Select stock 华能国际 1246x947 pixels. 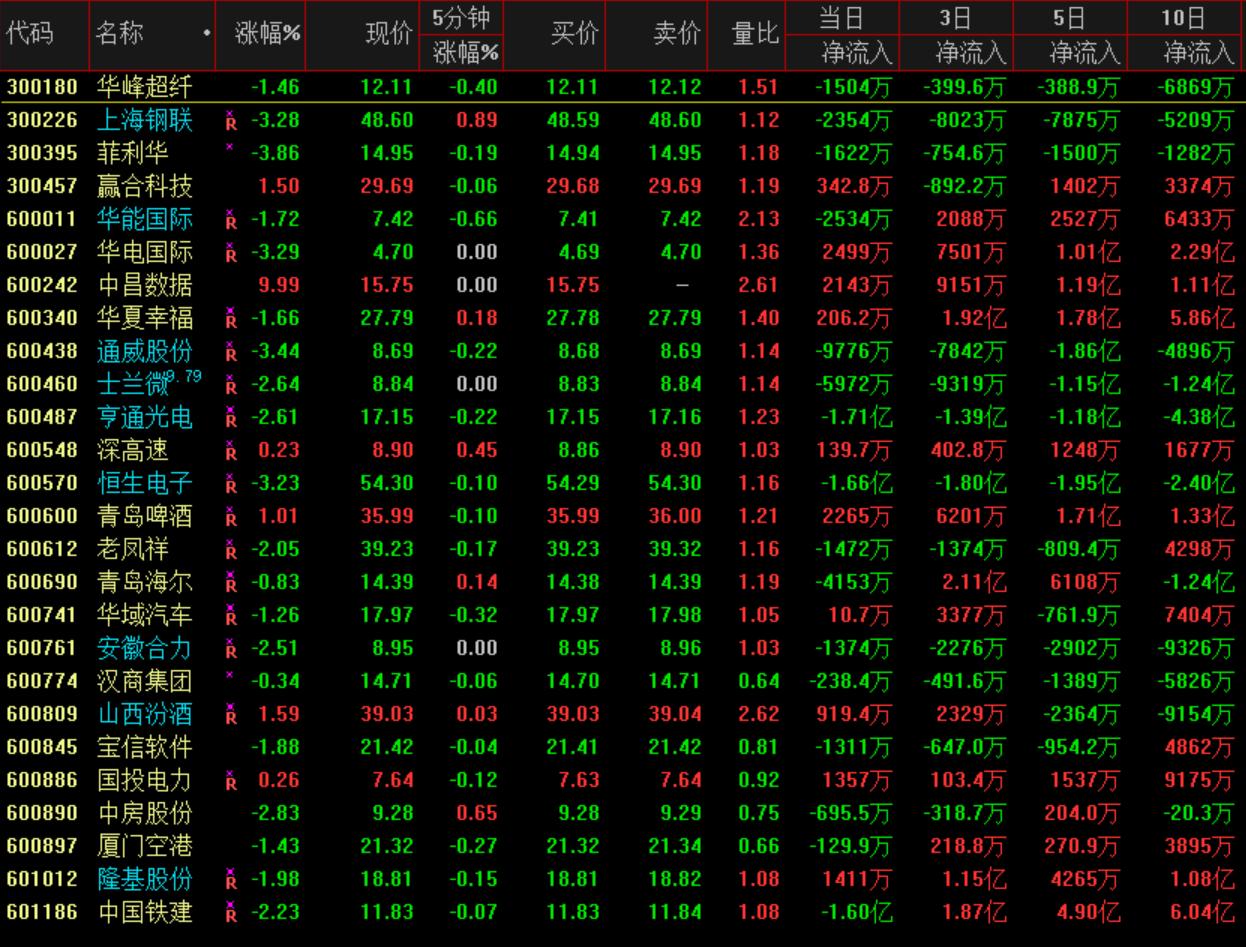click(x=144, y=220)
